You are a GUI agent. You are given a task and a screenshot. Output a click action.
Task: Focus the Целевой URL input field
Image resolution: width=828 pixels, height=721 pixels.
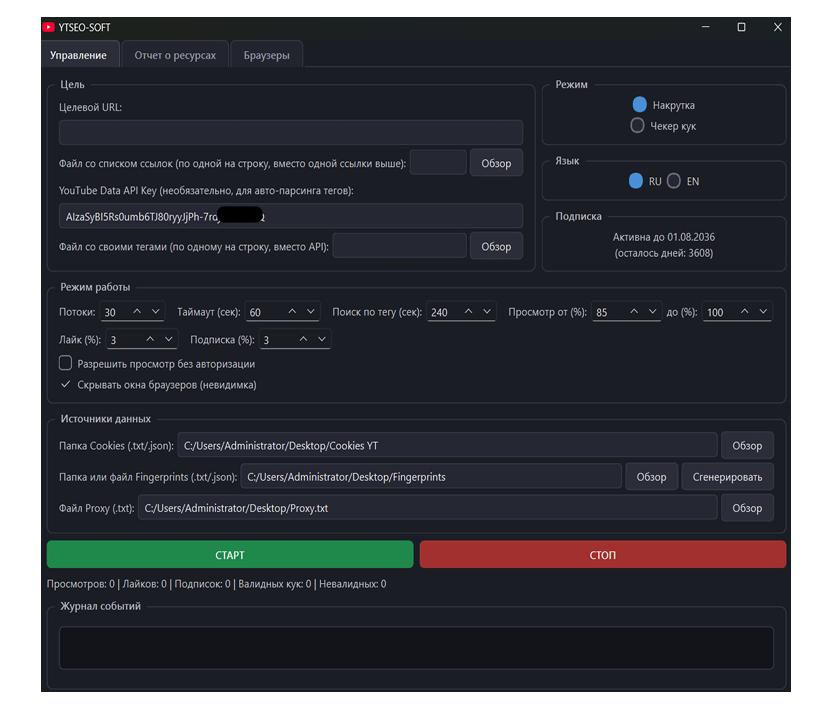[291, 132]
